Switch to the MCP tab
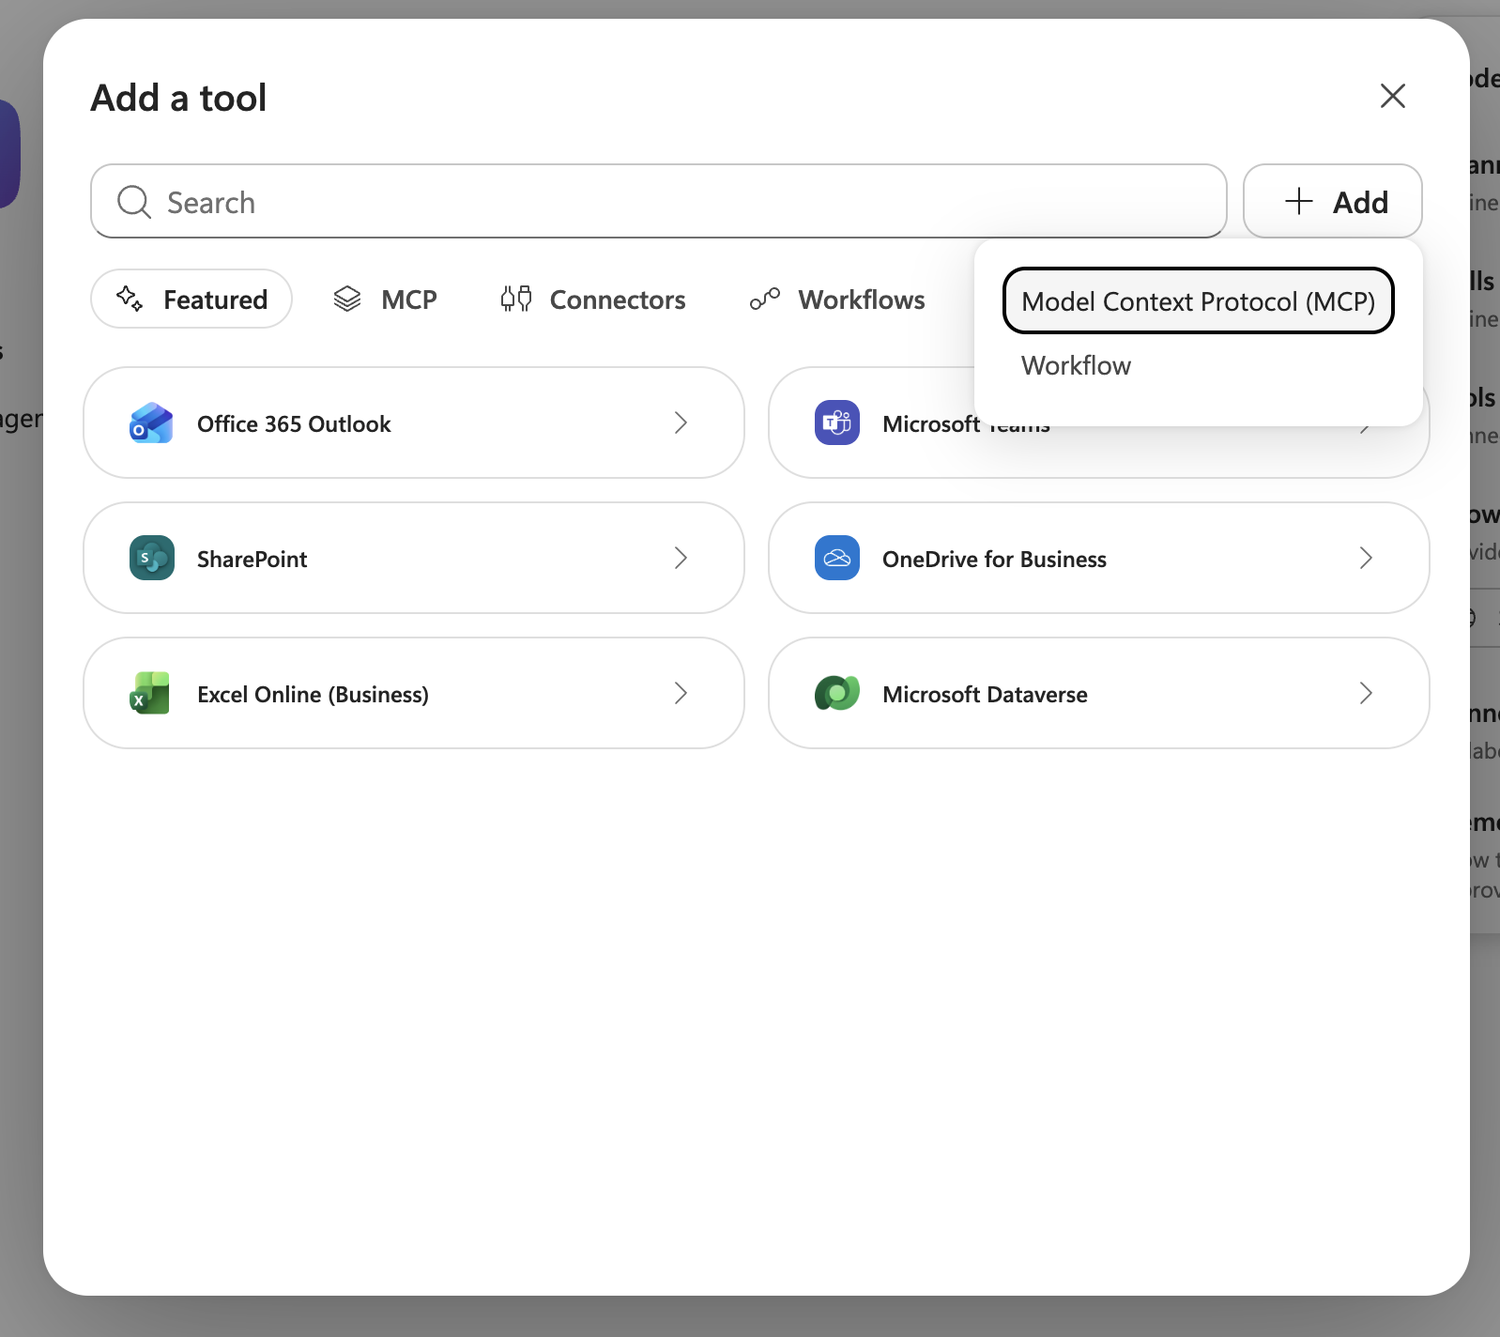Viewport: 1500px width, 1337px height. coord(385,299)
